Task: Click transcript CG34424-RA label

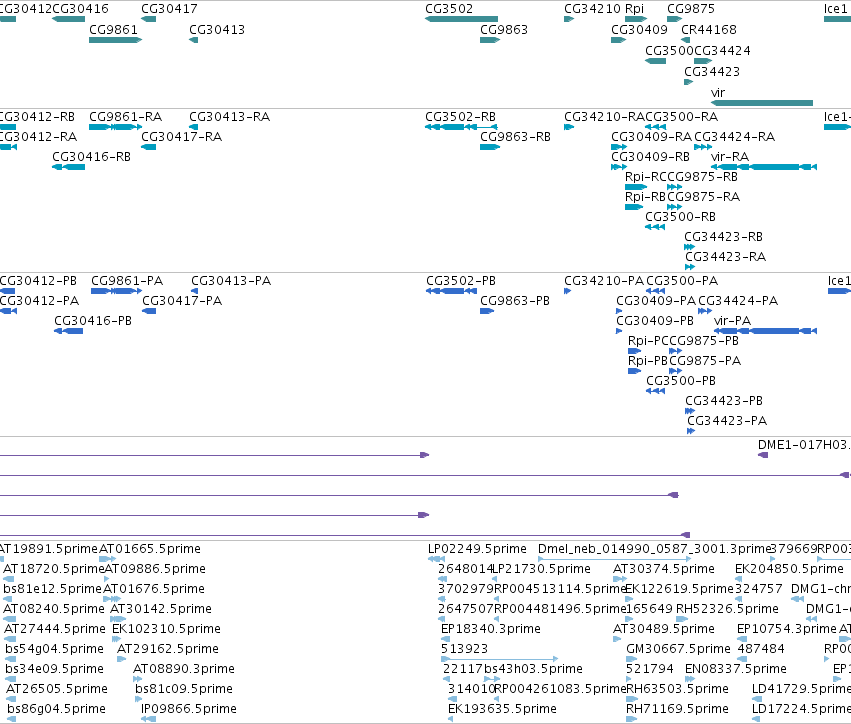Action: (x=734, y=136)
